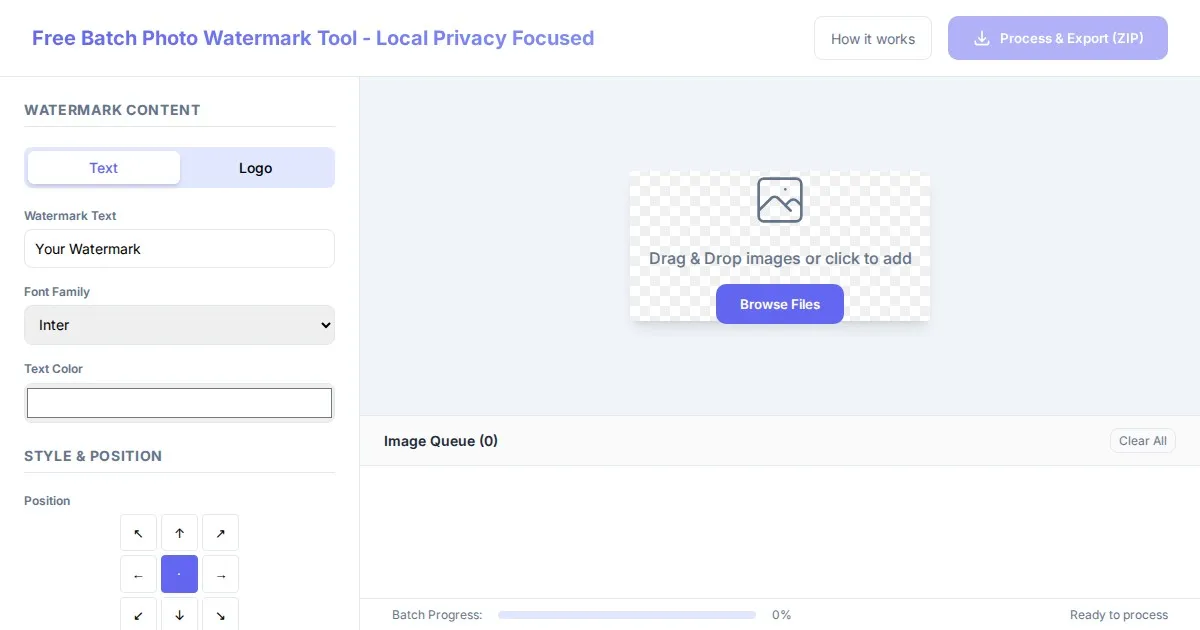Open the How it works guide
This screenshot has width=1200, height=630.
click(x=872, y=39)
